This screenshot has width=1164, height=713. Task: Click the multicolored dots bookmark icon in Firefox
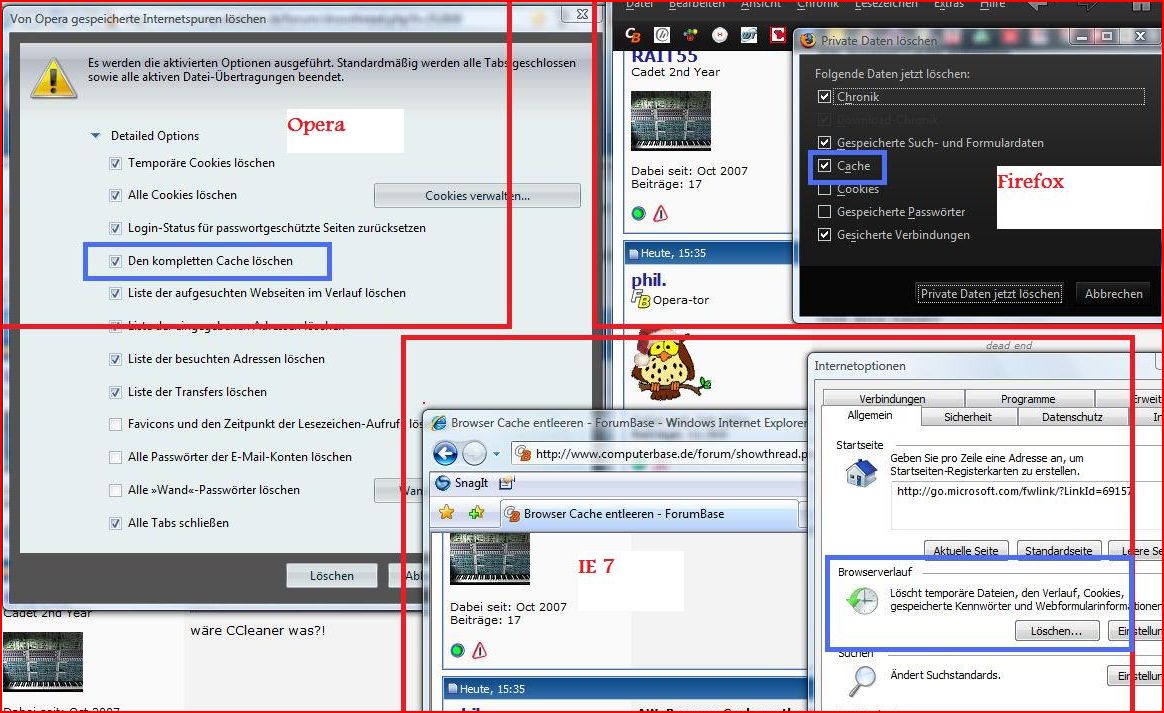pyautogui.click(x=690, y=34)
